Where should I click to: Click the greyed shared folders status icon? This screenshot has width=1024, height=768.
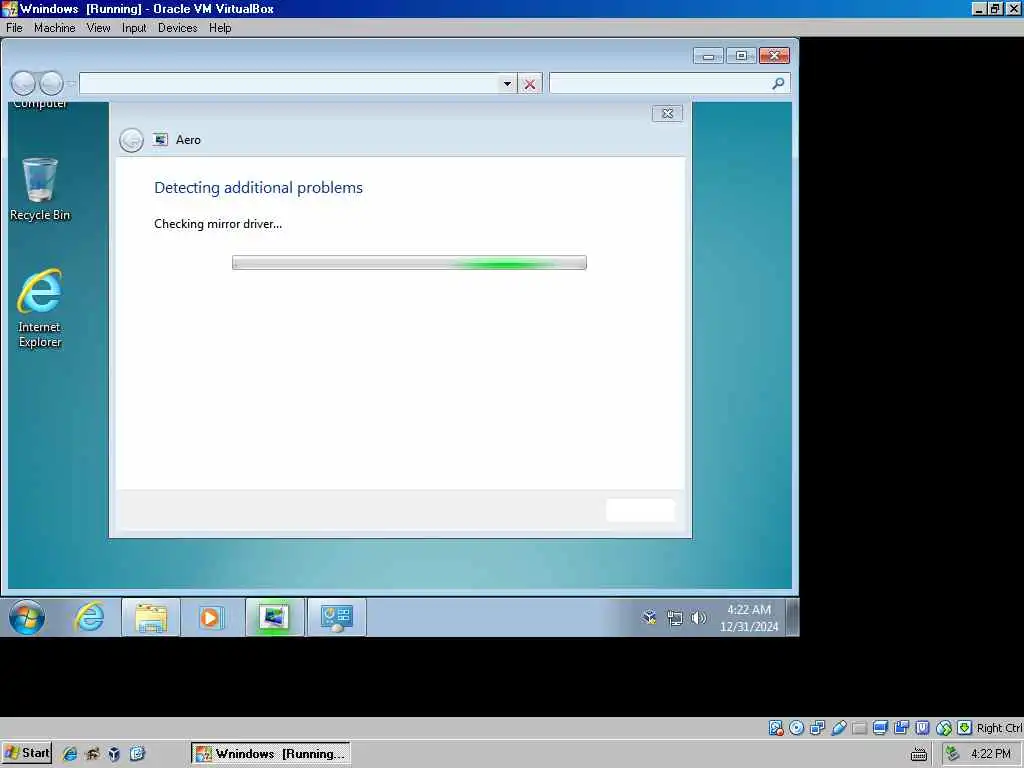point(859,728)
